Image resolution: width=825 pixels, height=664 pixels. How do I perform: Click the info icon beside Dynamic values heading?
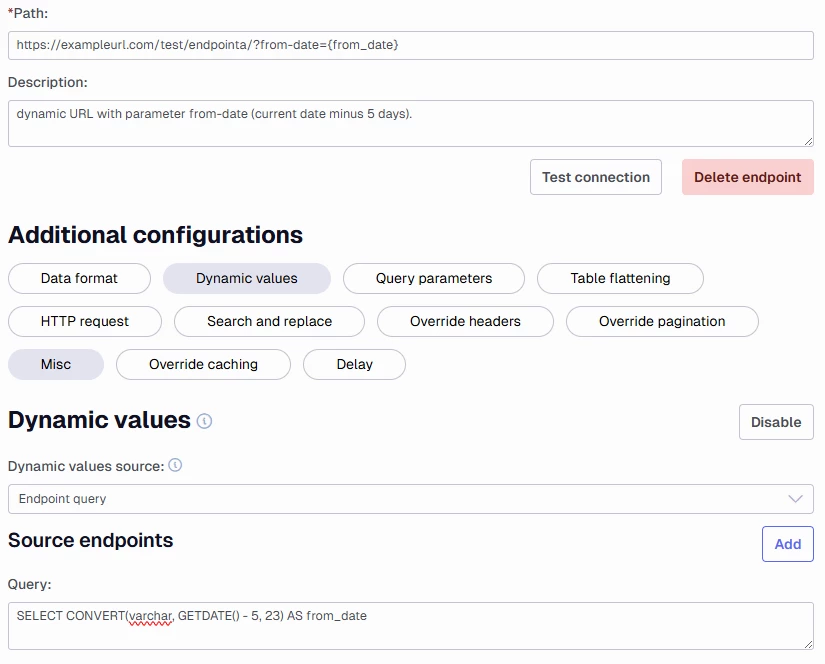point(204,422)
